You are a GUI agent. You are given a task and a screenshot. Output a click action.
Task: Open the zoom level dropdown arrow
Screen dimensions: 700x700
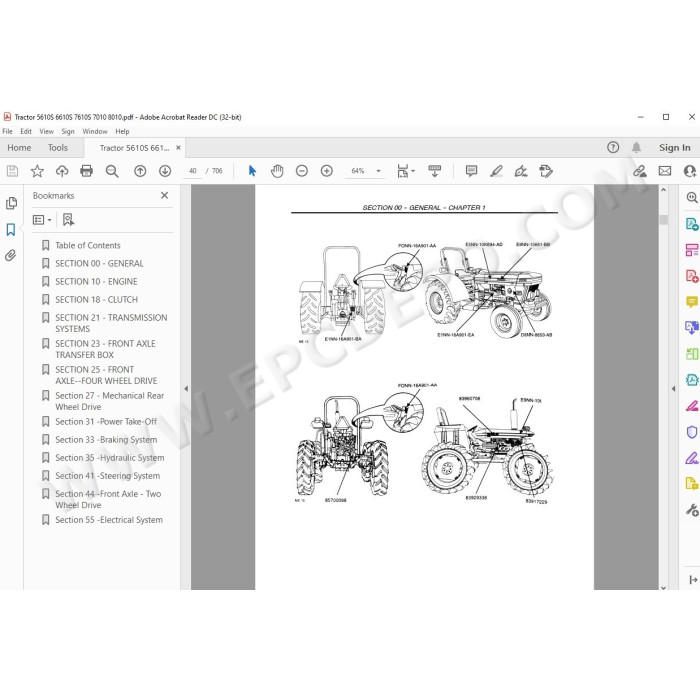(x=379, y=171)
